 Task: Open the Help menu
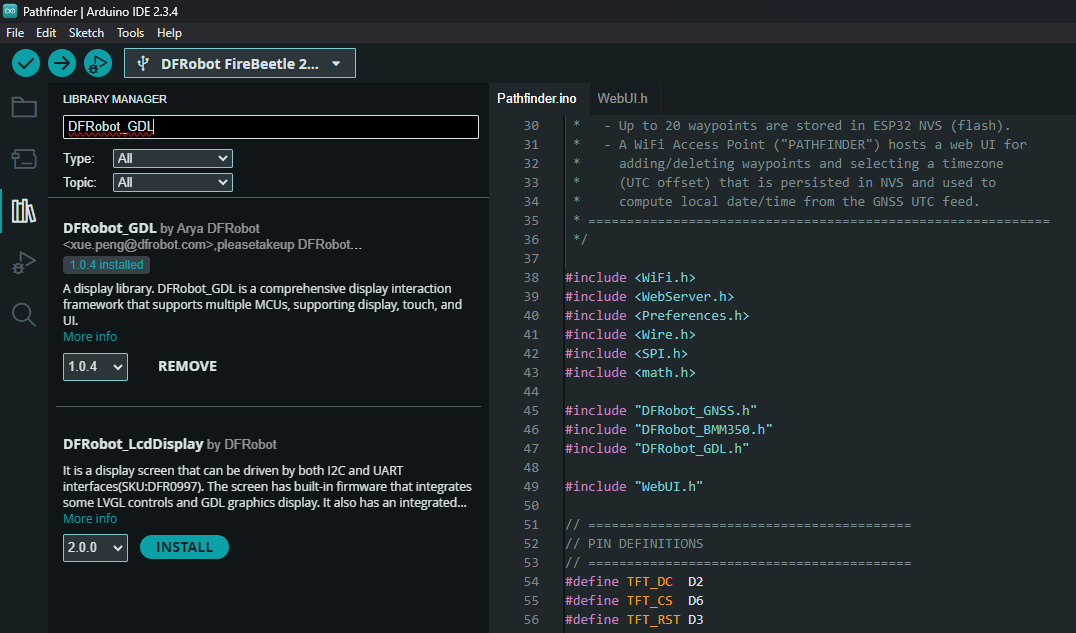[x=169, y=33]
